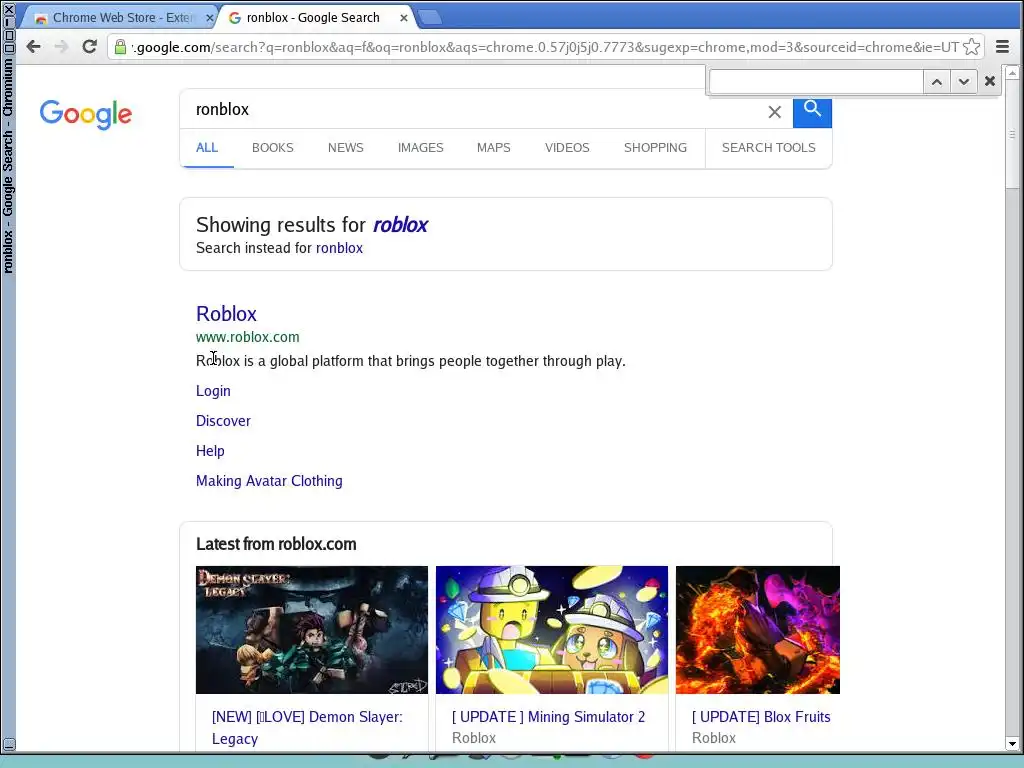Go back with the browser back arrow
The height and width of the screenshot is (768, 1024).
point(33,46)
